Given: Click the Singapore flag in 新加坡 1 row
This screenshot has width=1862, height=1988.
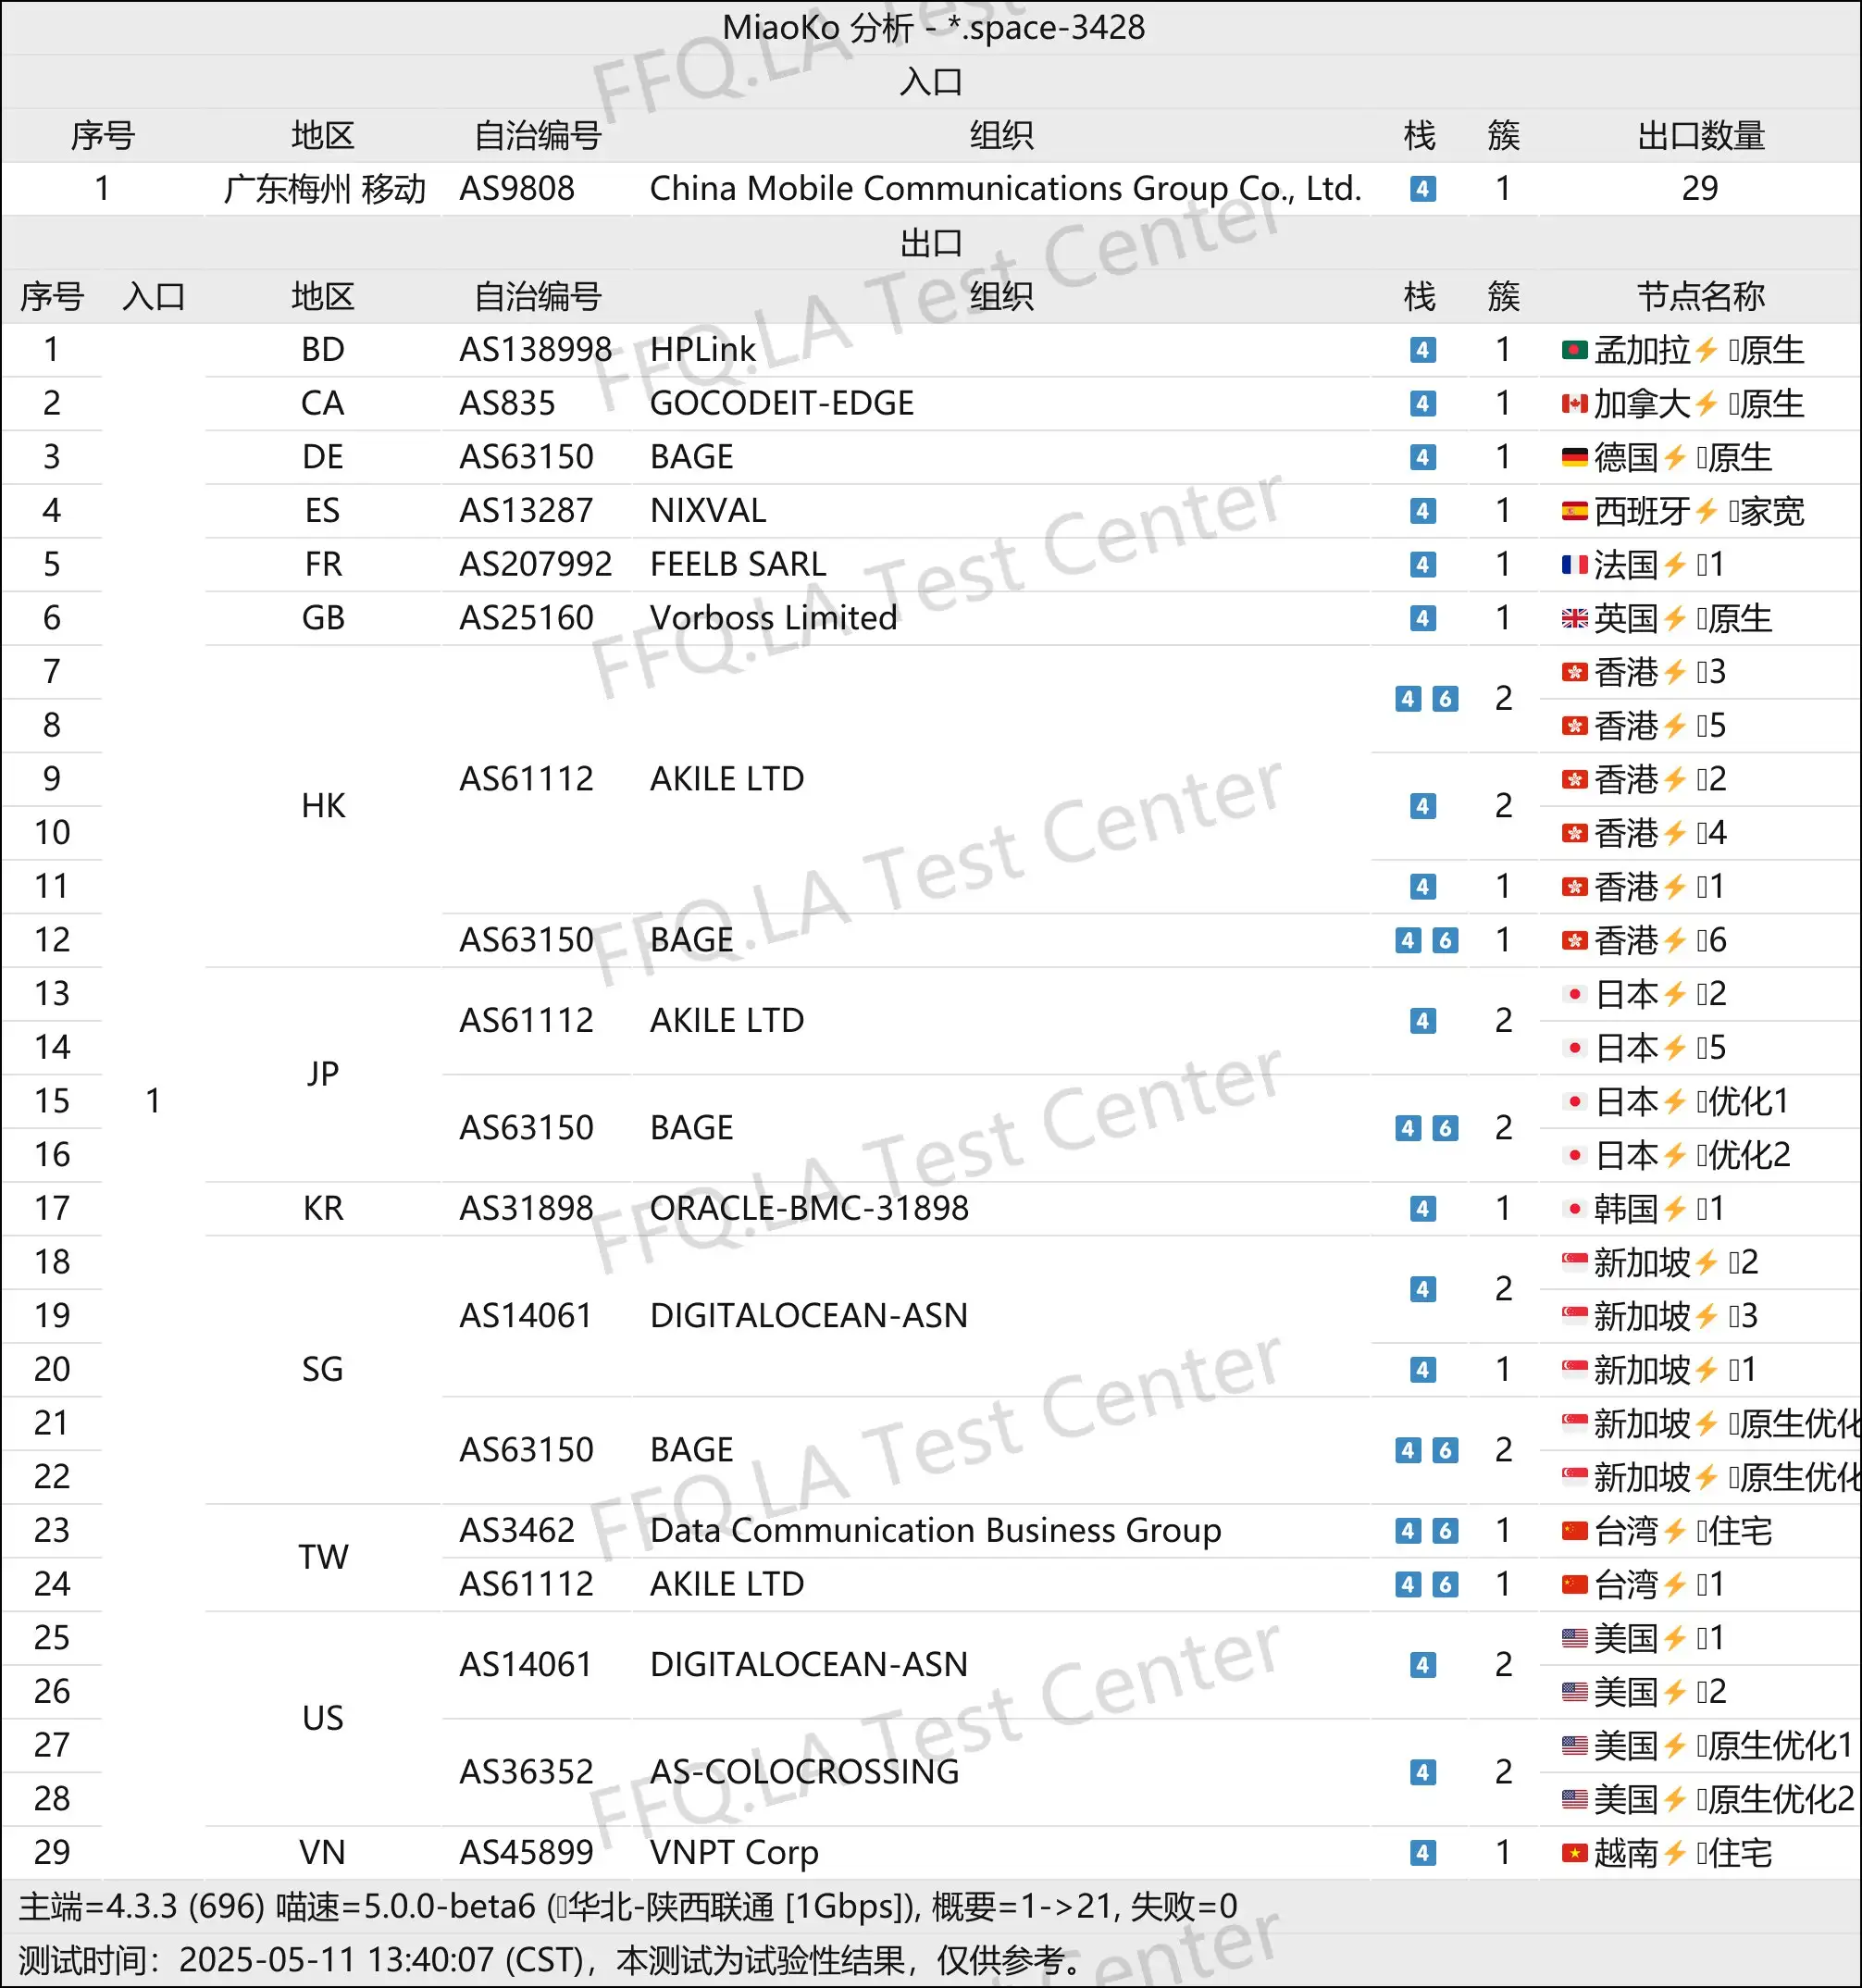Looking at the screenshot, I should point(1574,1370).
